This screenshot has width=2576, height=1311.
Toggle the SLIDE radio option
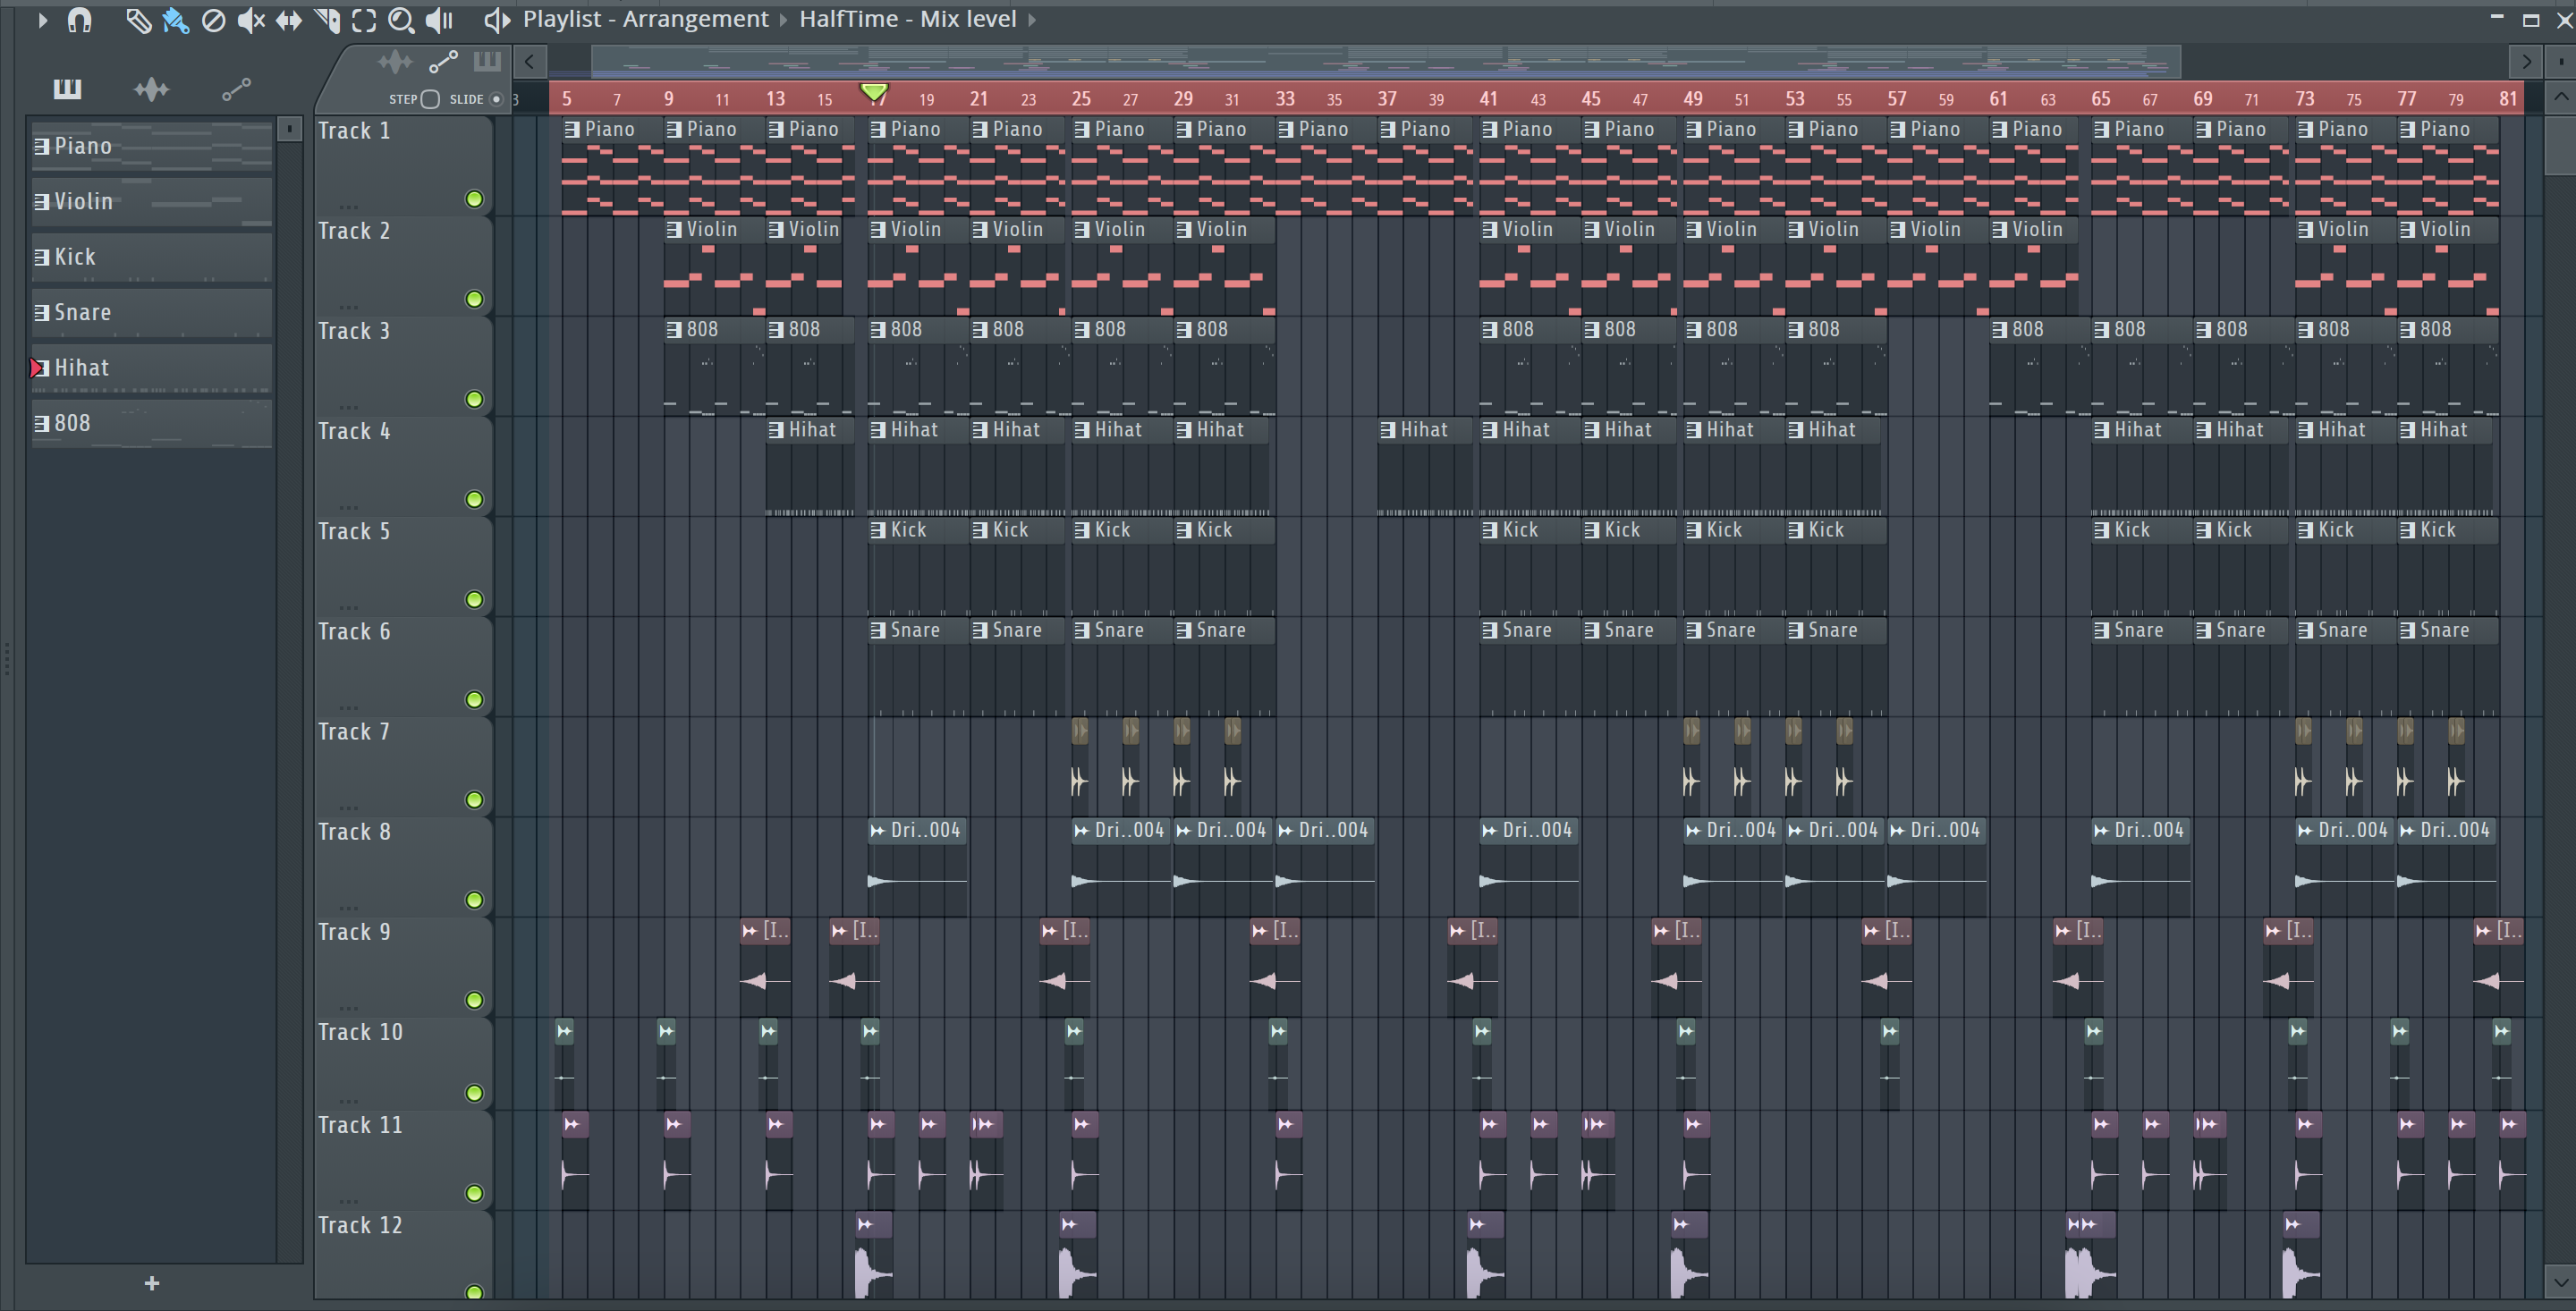point(496,99)
